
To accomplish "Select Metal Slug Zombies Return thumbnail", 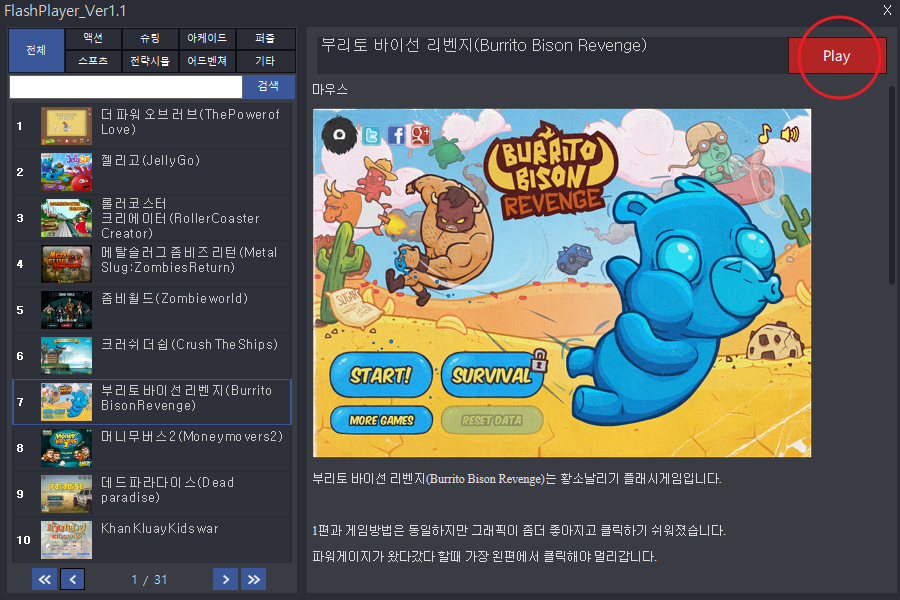I will coord(66,264).
